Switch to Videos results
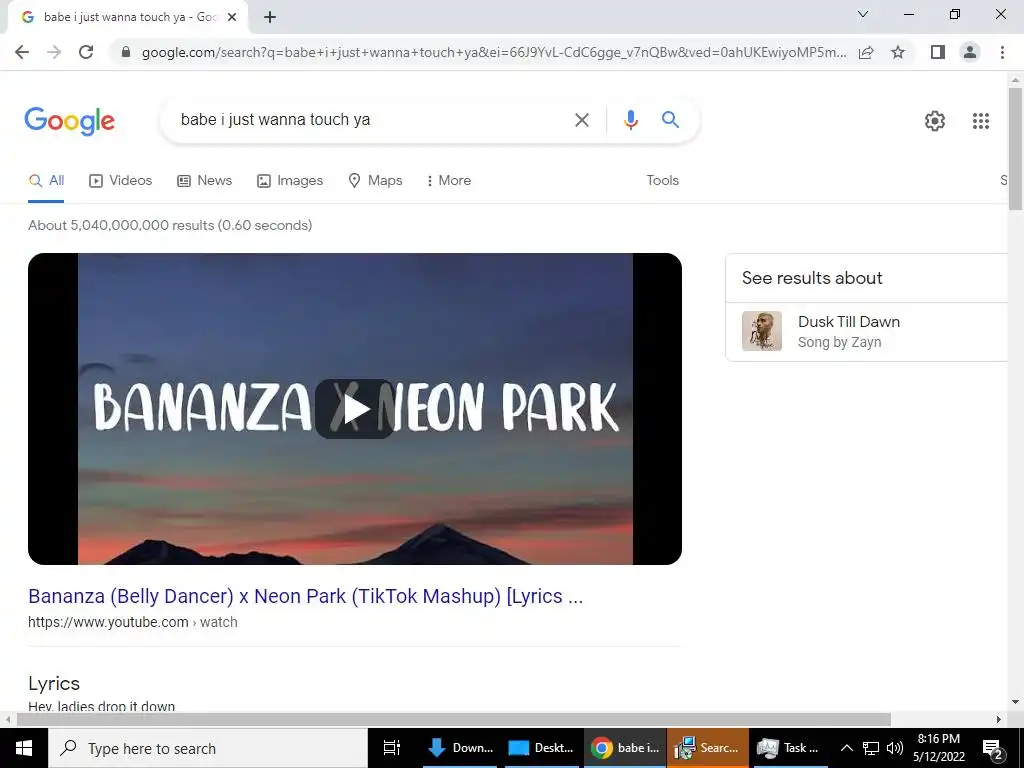Screen dimensions: 1024x768 (121, 181)
